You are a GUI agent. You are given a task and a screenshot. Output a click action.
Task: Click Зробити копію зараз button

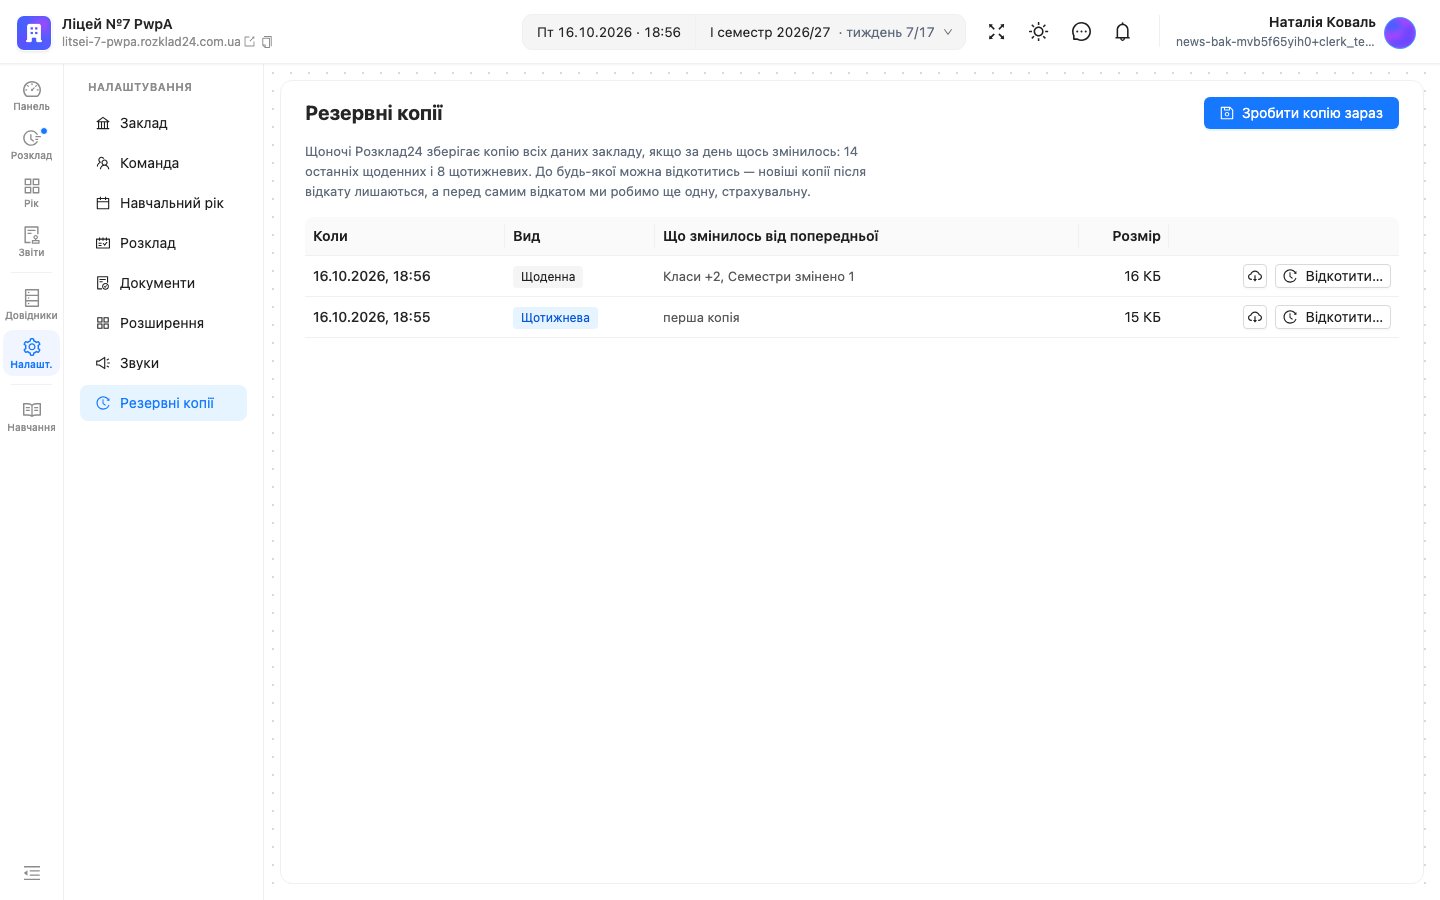[x=1301, y=113]
